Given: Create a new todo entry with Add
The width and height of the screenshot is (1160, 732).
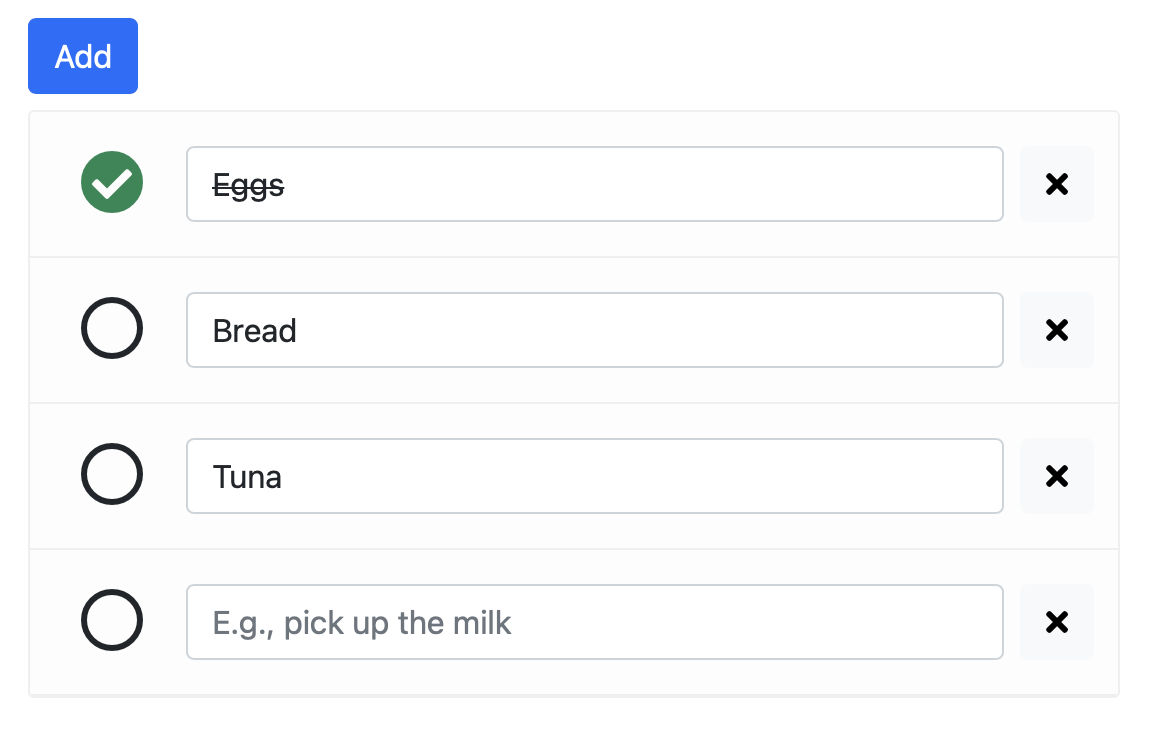Looking at the screenshot, I should coord(83,56).
